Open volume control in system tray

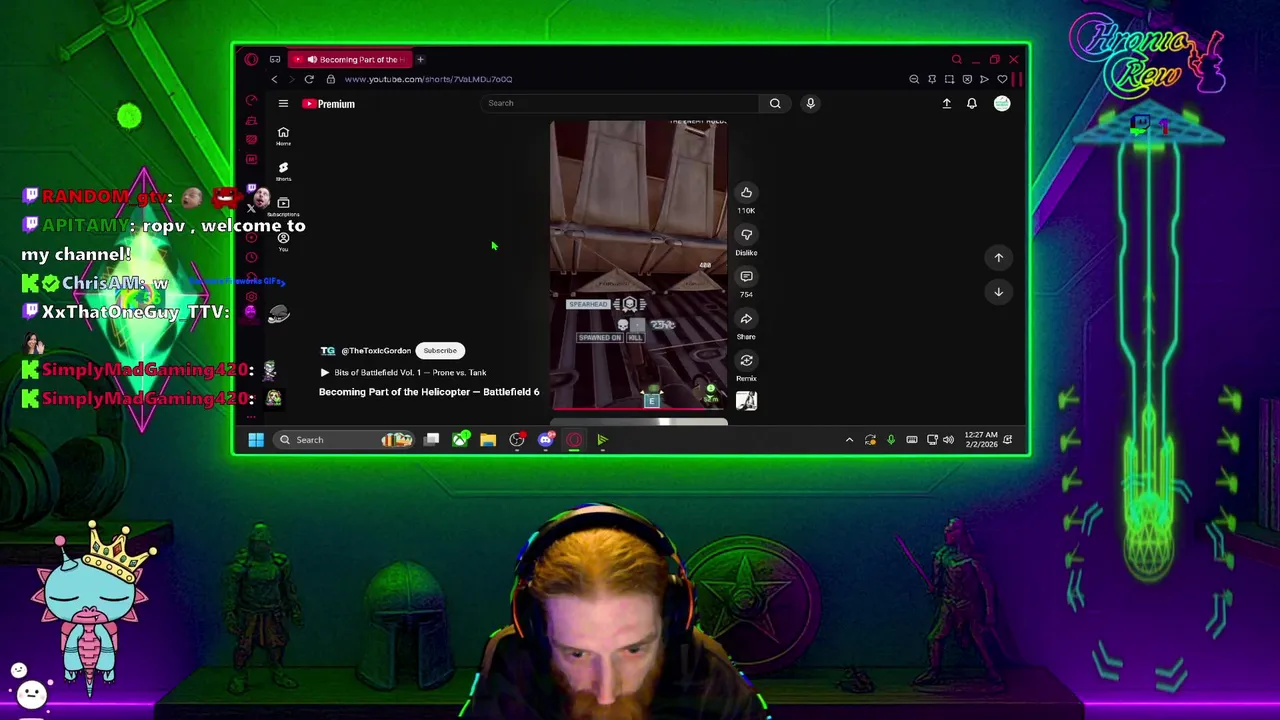[948, 440]
